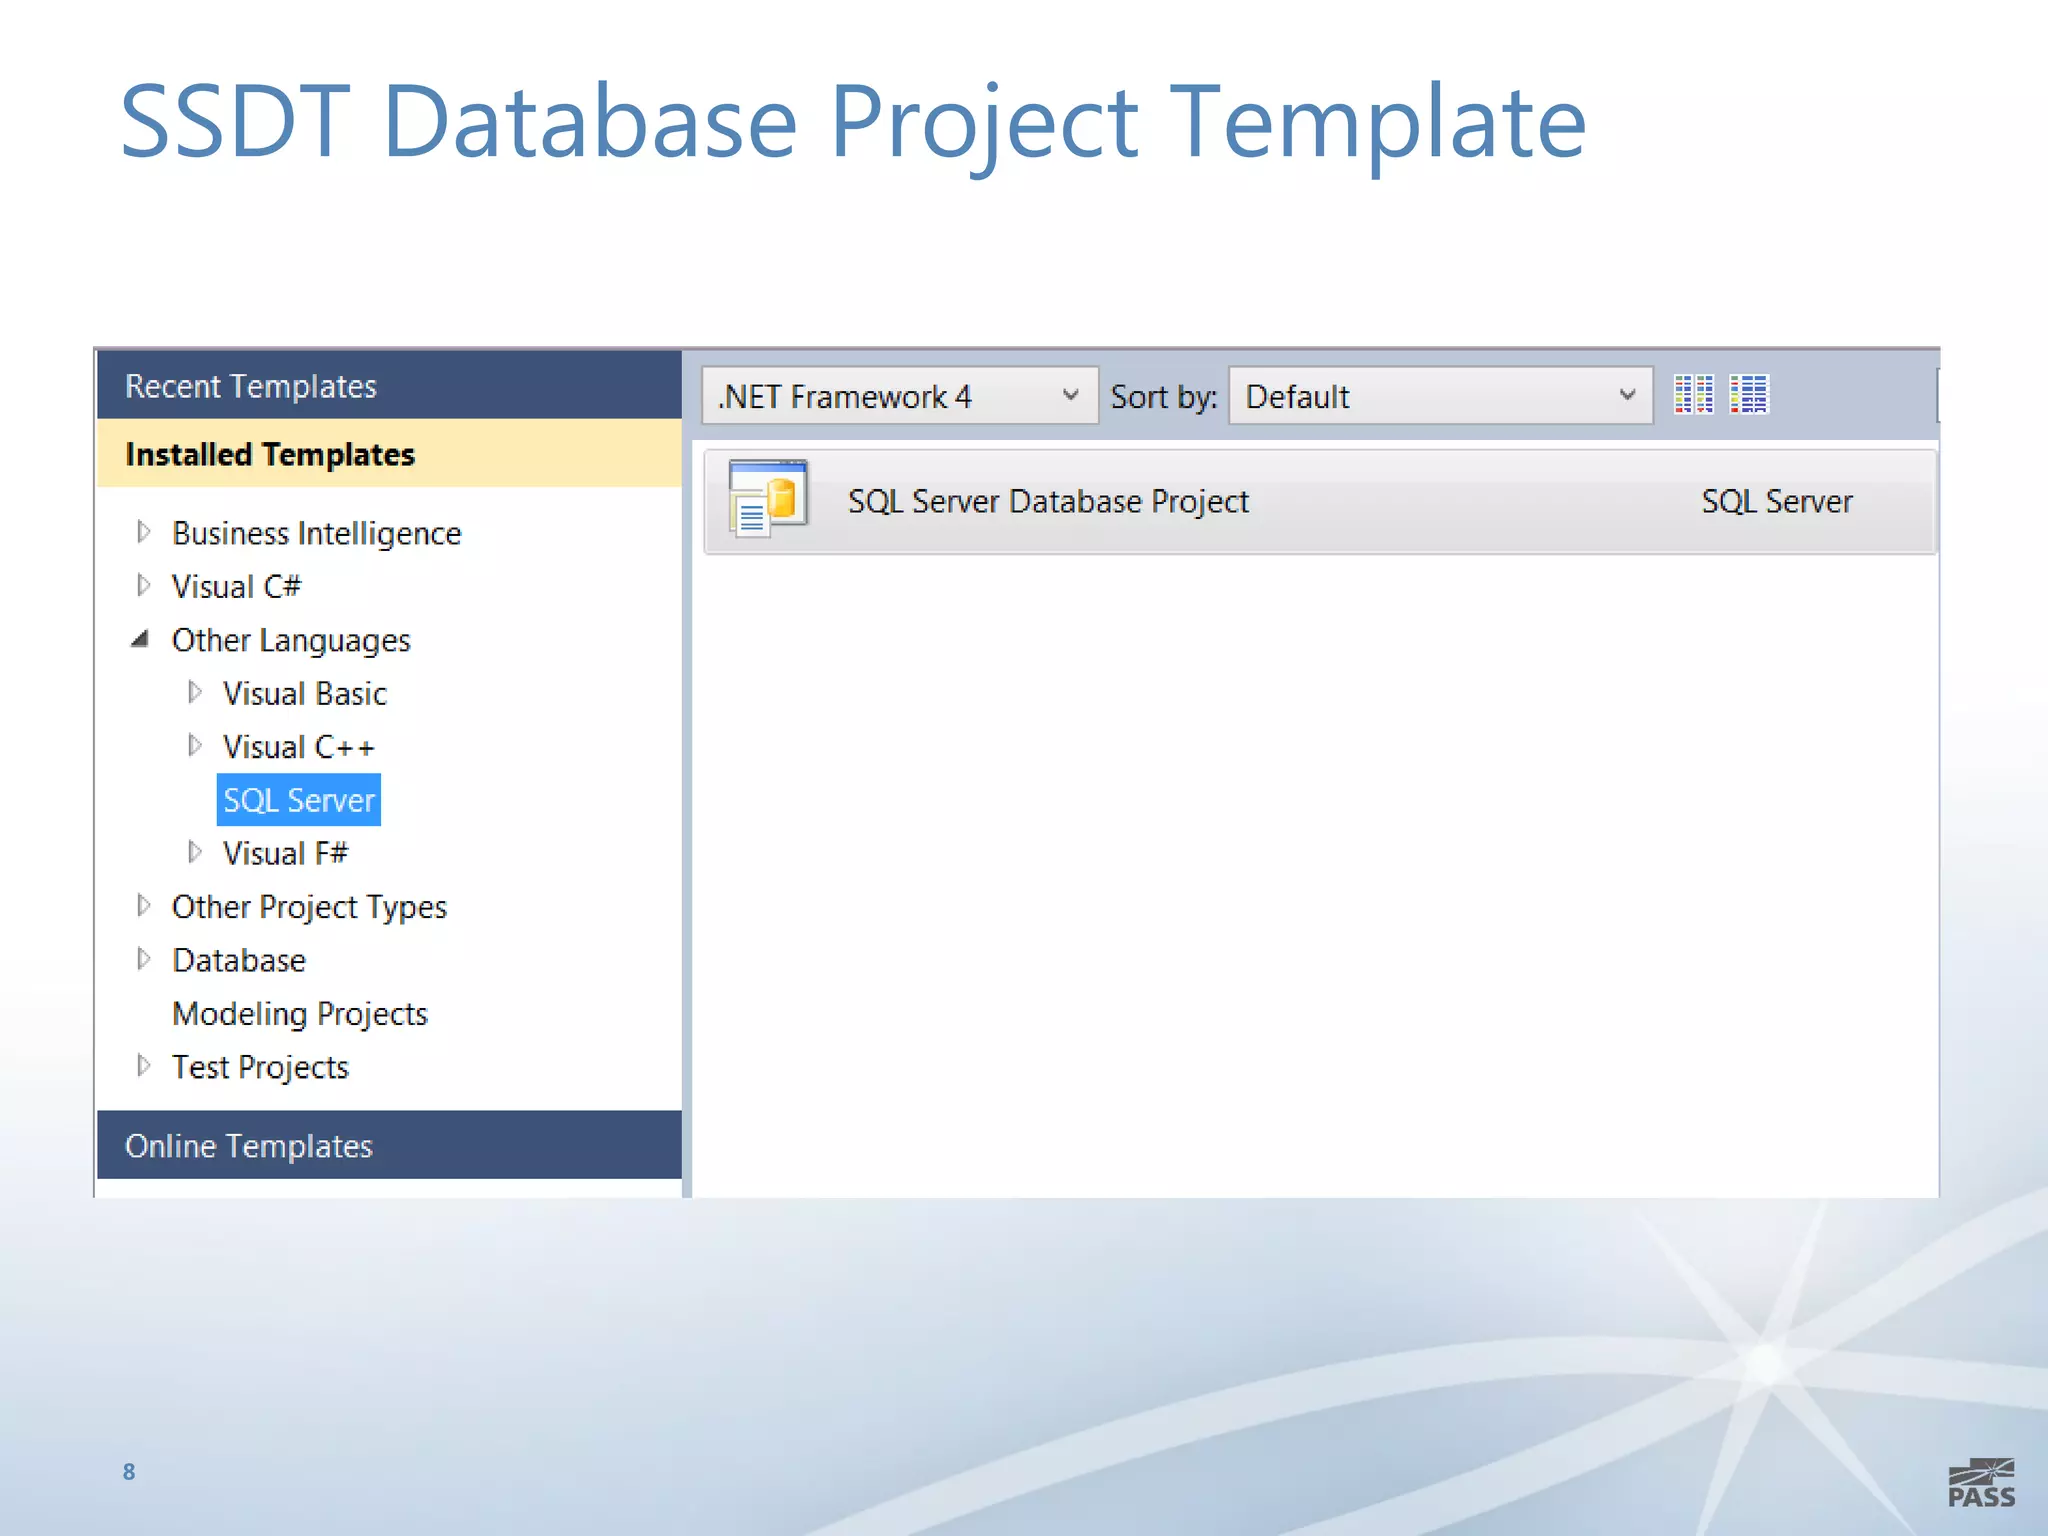Viewport: 2048px width, 1536px height.
Task: Expand the Business Intelligence node
Action: pos(143,532)
